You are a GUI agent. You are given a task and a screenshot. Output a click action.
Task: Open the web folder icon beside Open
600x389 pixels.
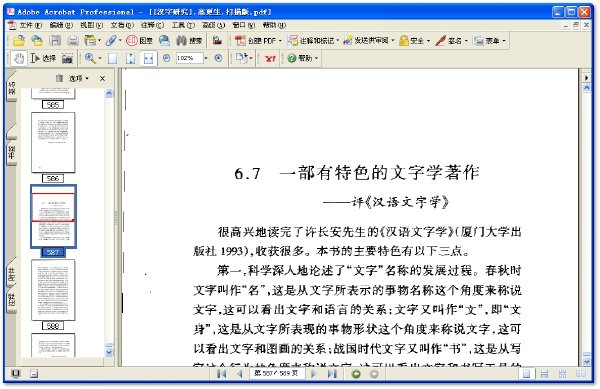(37, 40)
